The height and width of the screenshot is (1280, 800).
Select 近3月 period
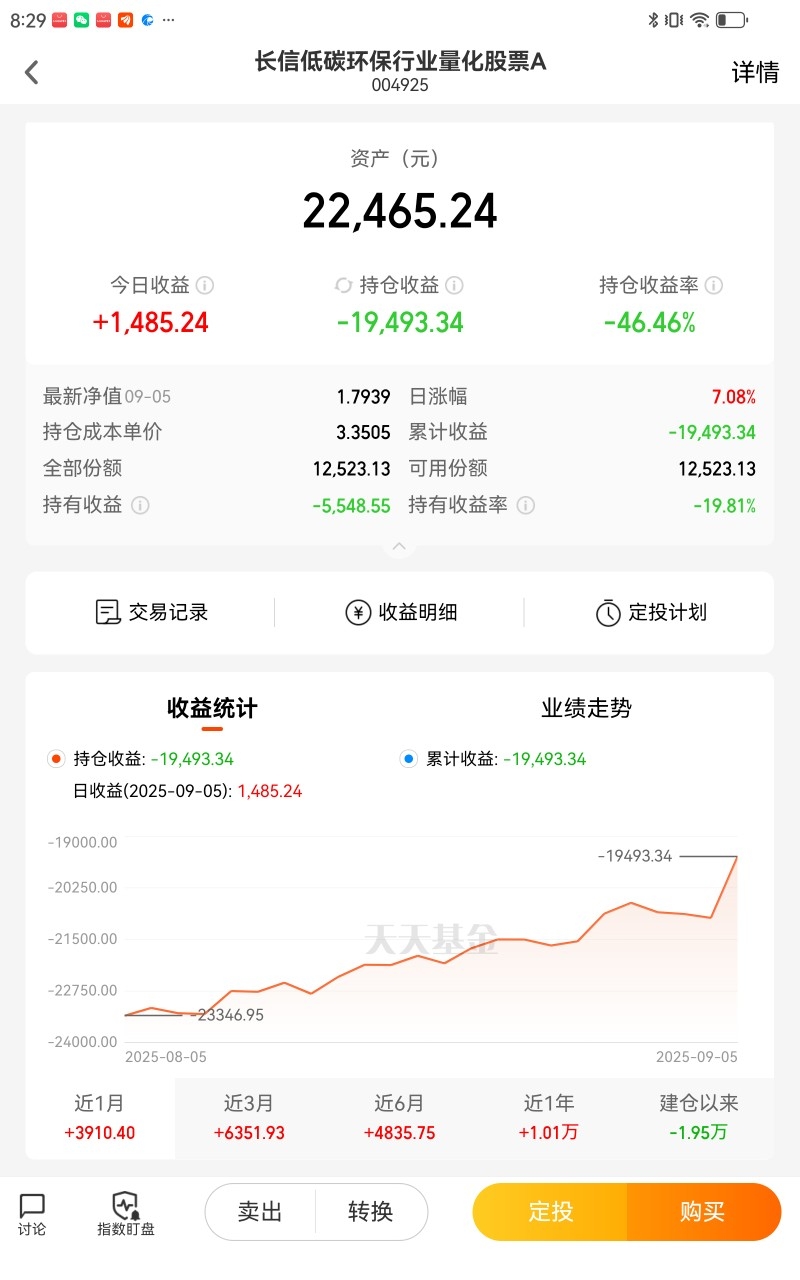pos(250,1117)
